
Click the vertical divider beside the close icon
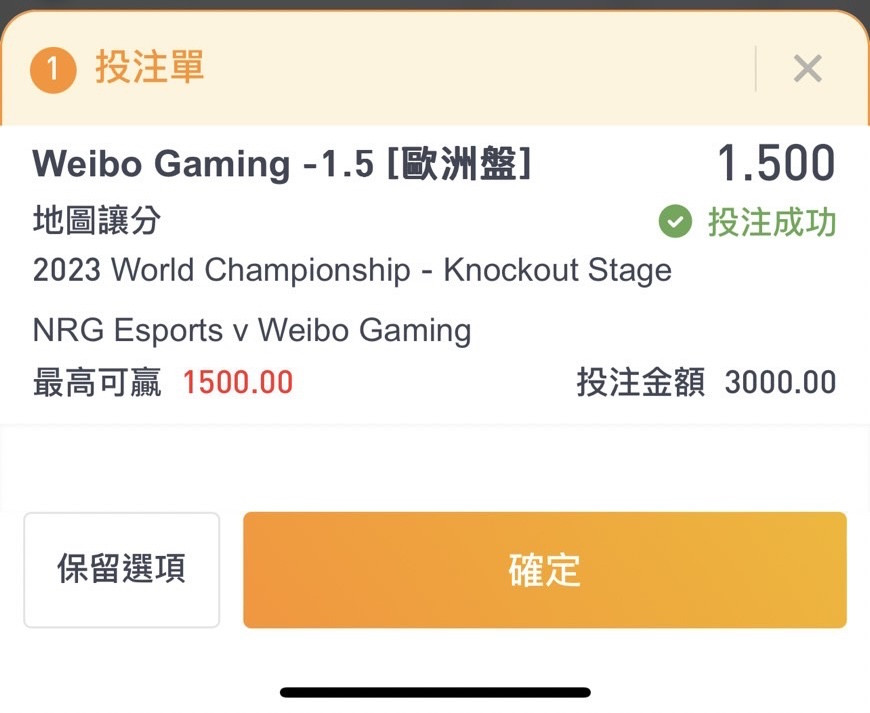pos(756,69)
